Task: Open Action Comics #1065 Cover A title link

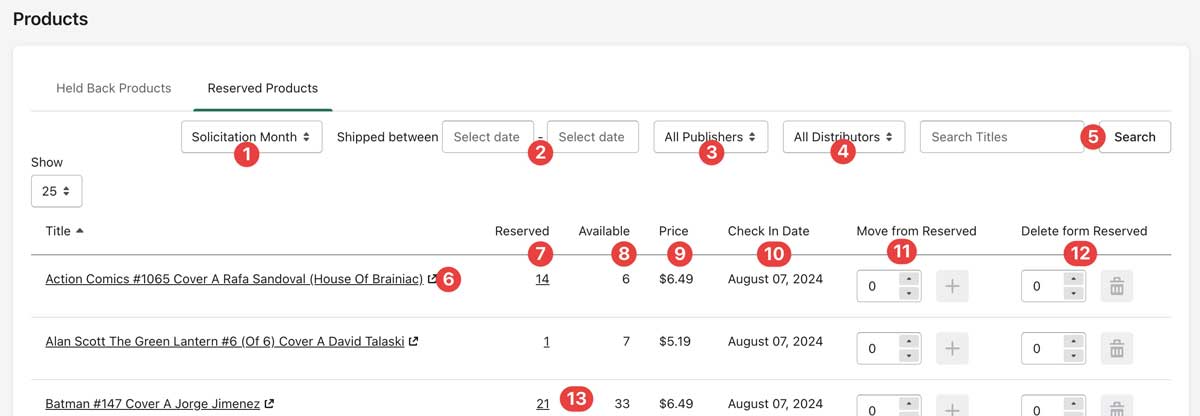Action: click(x=234, y=280)
